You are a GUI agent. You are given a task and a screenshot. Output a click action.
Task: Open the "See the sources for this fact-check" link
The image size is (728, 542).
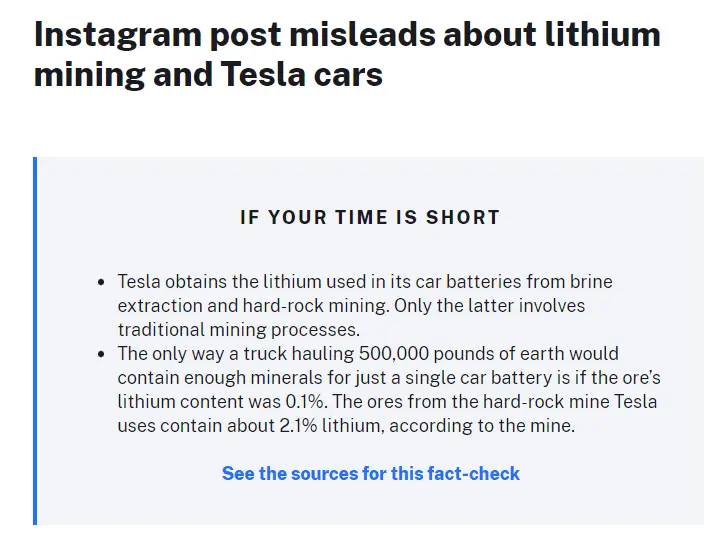pos(370,473)
